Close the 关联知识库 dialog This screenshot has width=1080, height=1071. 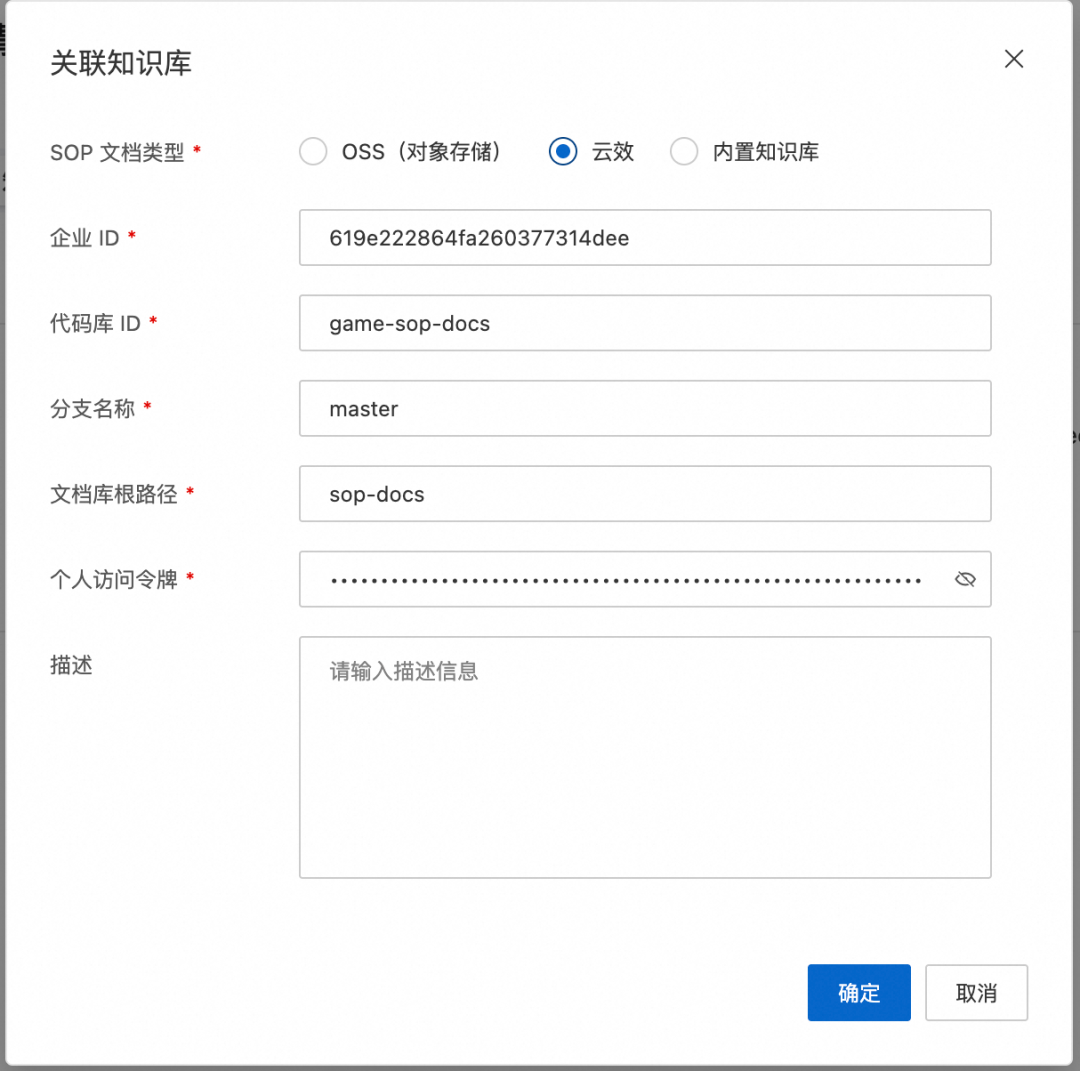click(1014, 59)
